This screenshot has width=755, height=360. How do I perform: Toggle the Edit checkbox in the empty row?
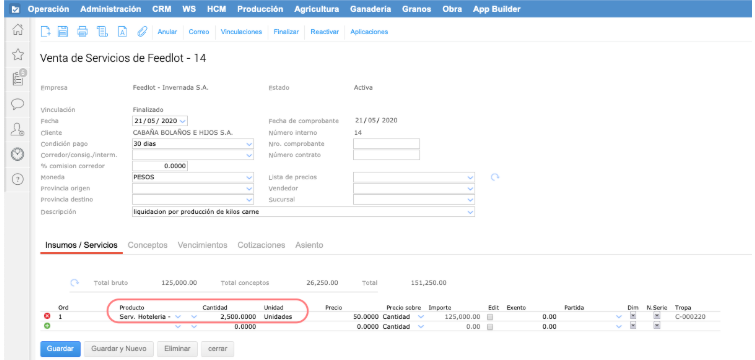(x=490, y=327)
